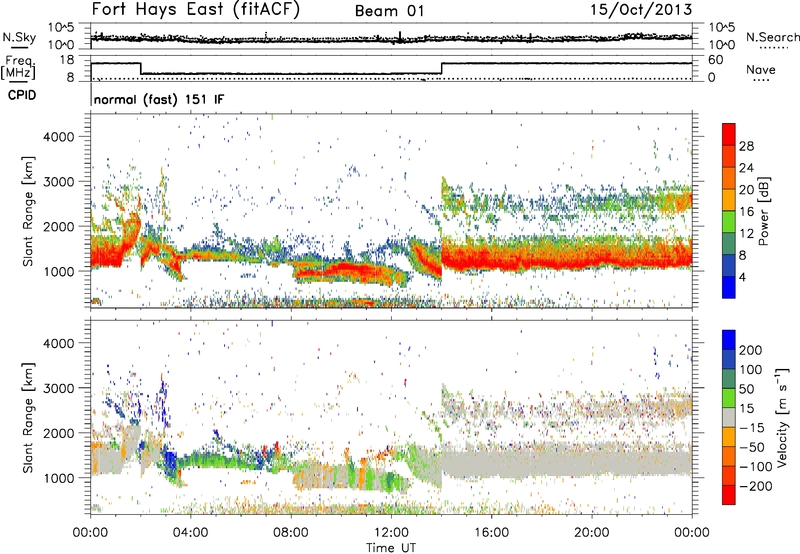Click the 'Beam 01' label

pos(390,11)
